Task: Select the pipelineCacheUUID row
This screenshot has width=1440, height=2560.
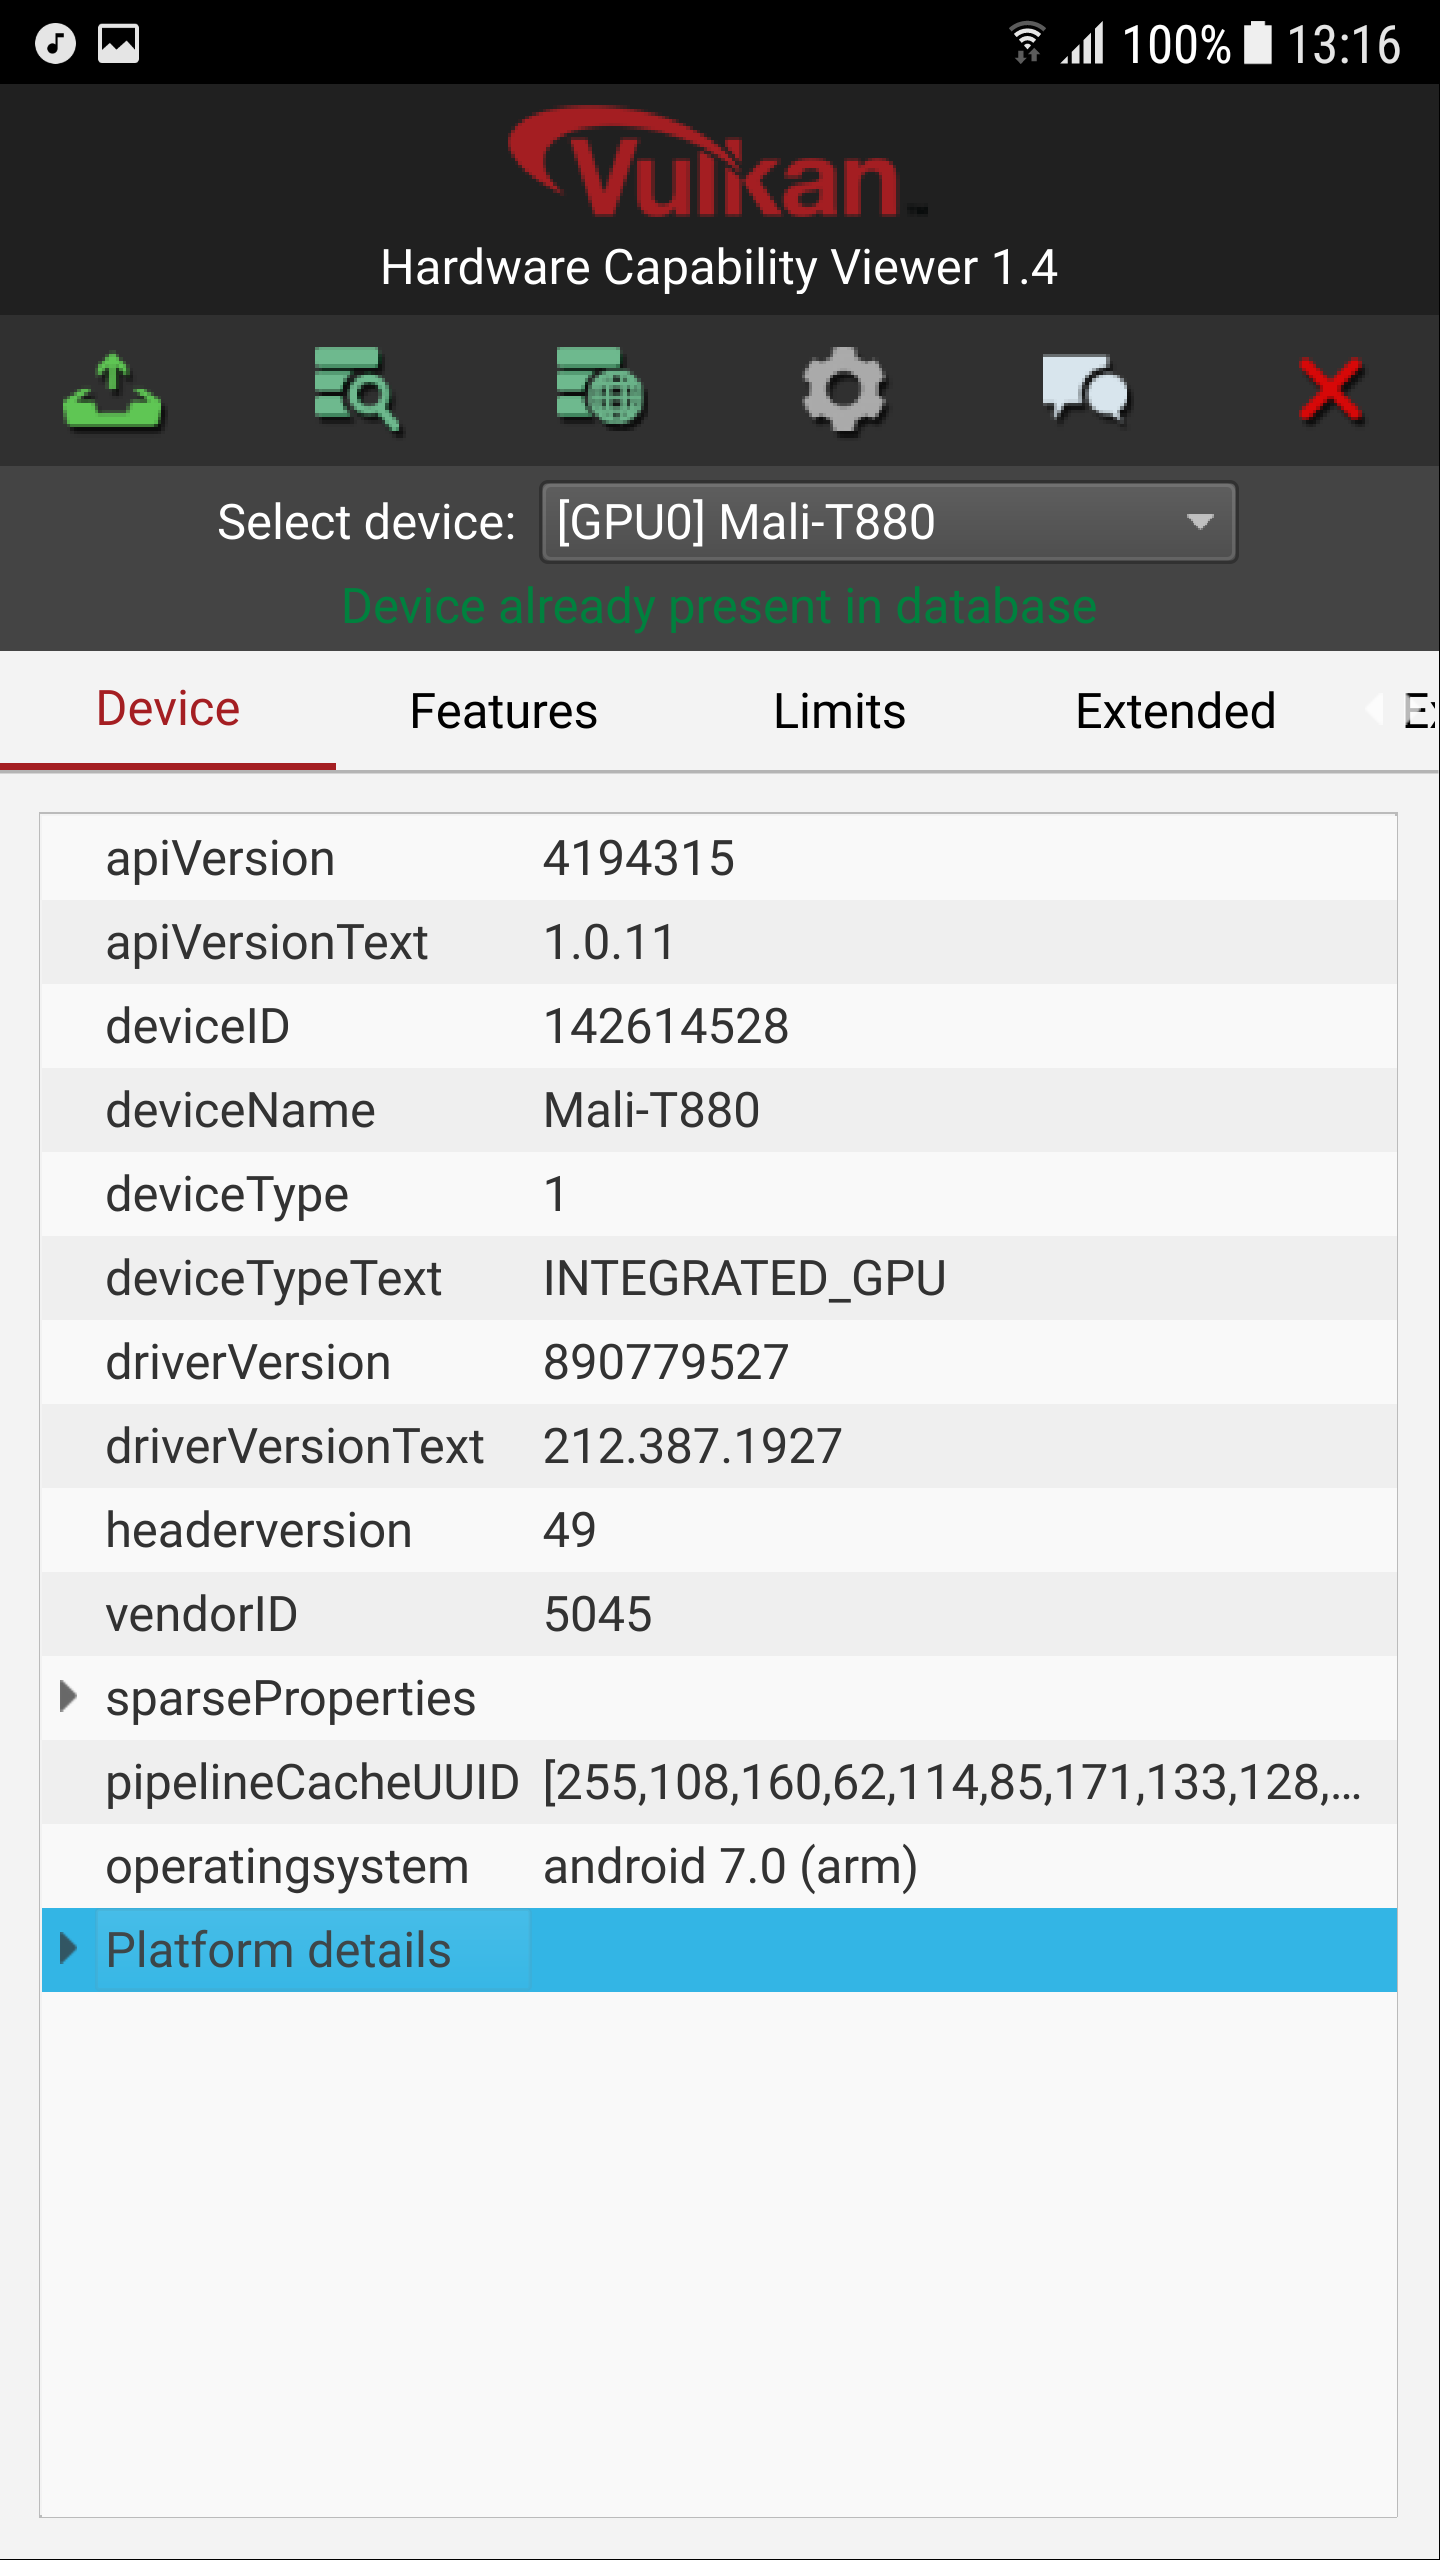Action: click(719, 1783)
